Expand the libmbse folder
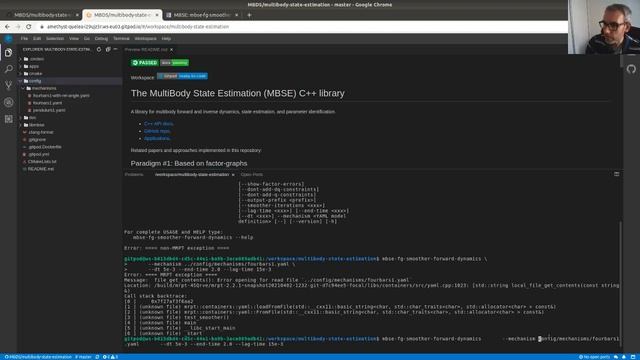The width and height of the screenshot is (640, 360). (37, 125)
